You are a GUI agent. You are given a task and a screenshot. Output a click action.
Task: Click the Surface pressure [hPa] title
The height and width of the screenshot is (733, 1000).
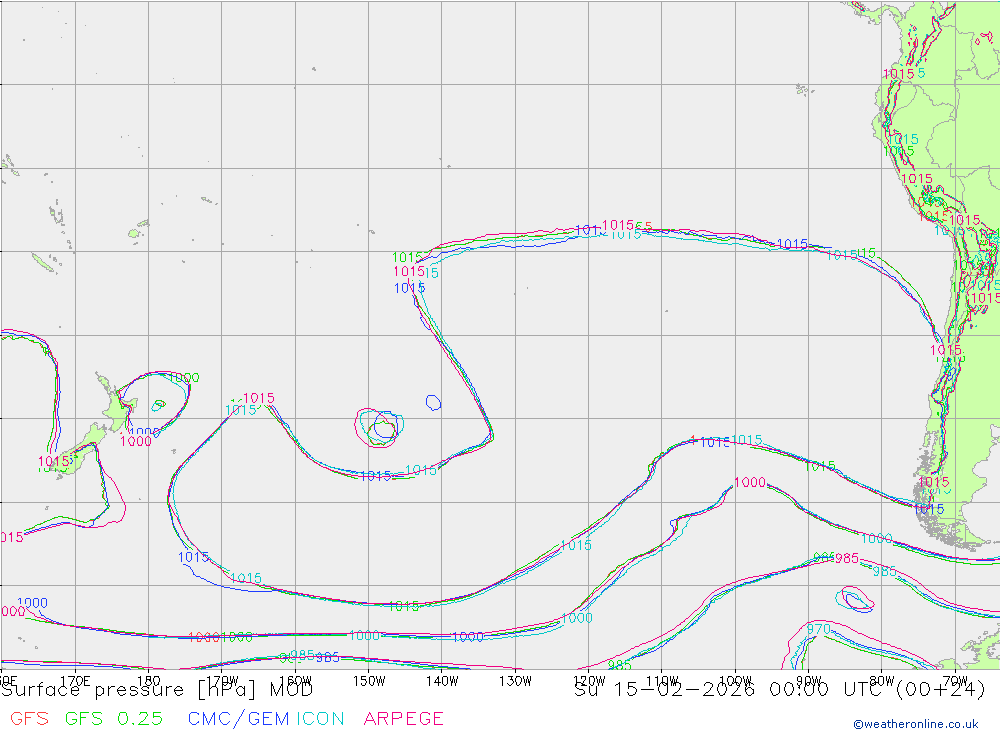[x=158, y=689]
